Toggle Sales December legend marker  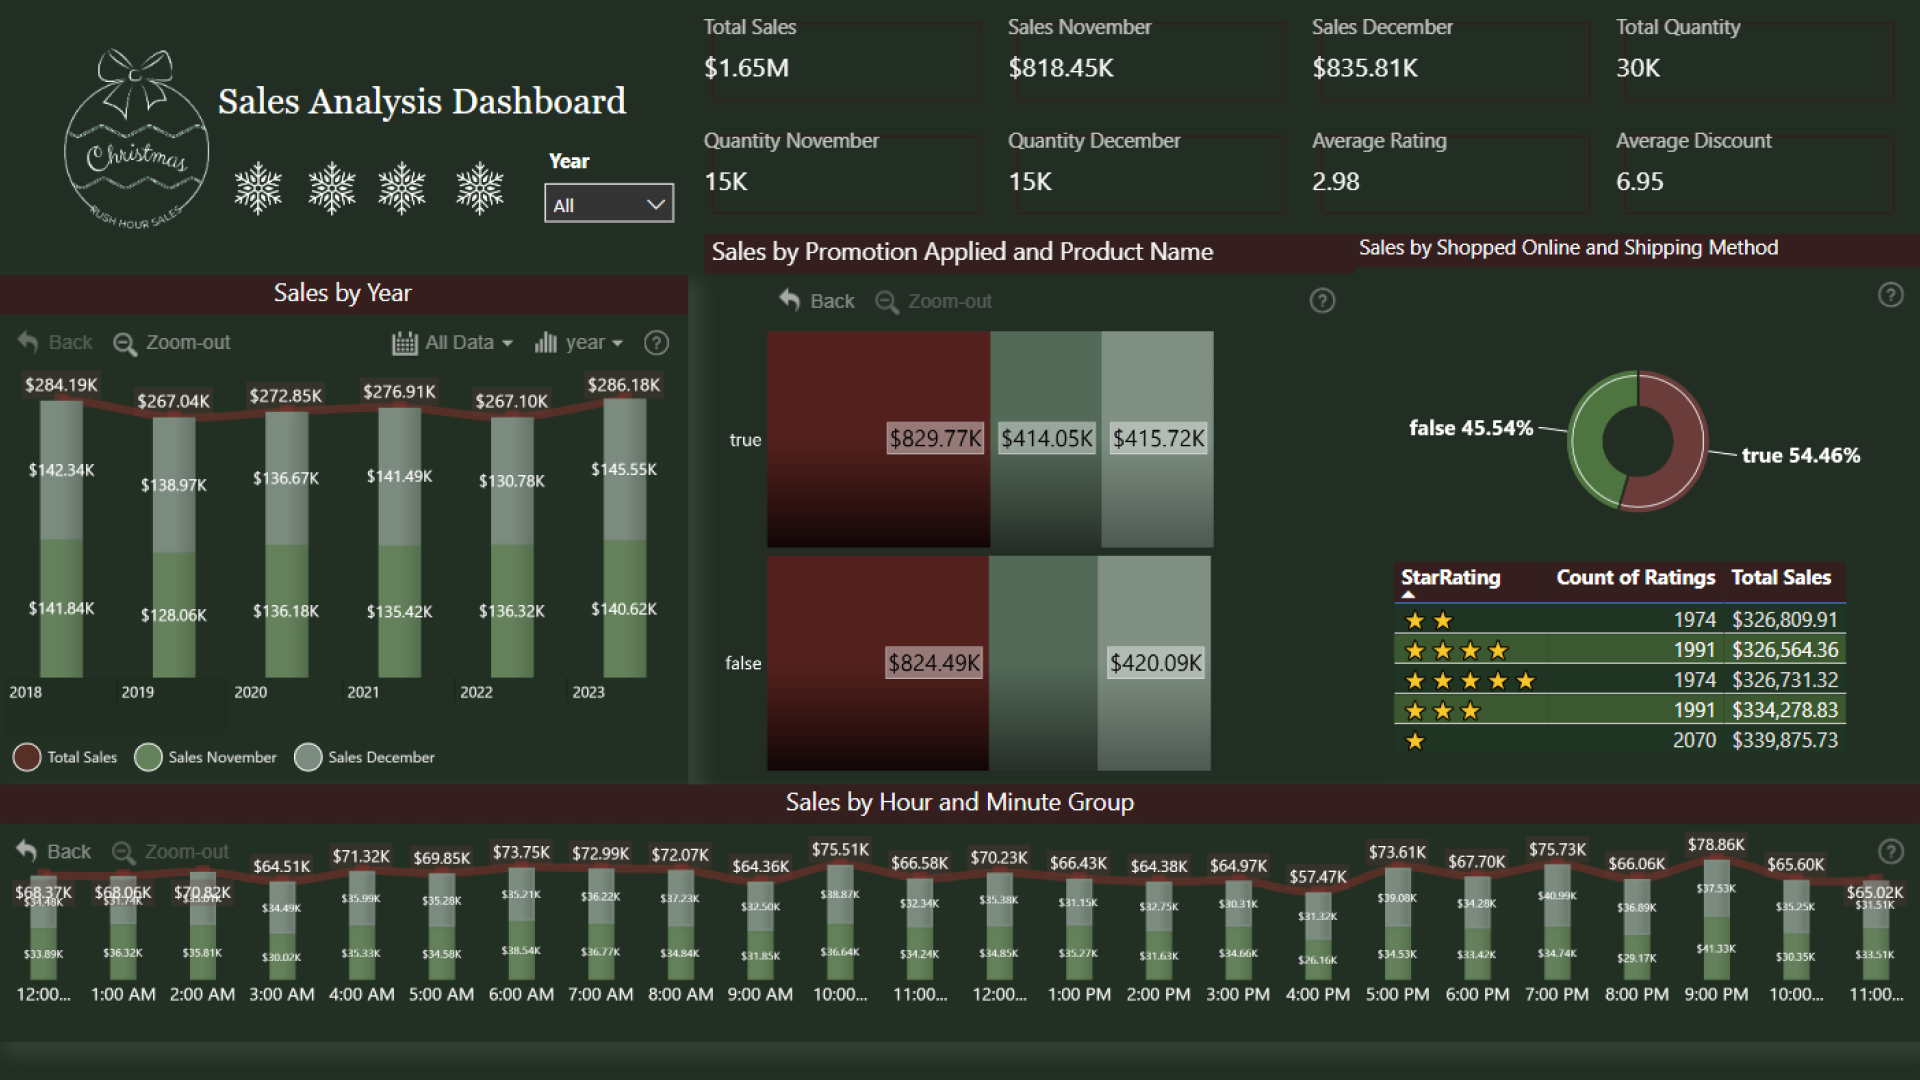pyautogui.click(x=308, y=757)
